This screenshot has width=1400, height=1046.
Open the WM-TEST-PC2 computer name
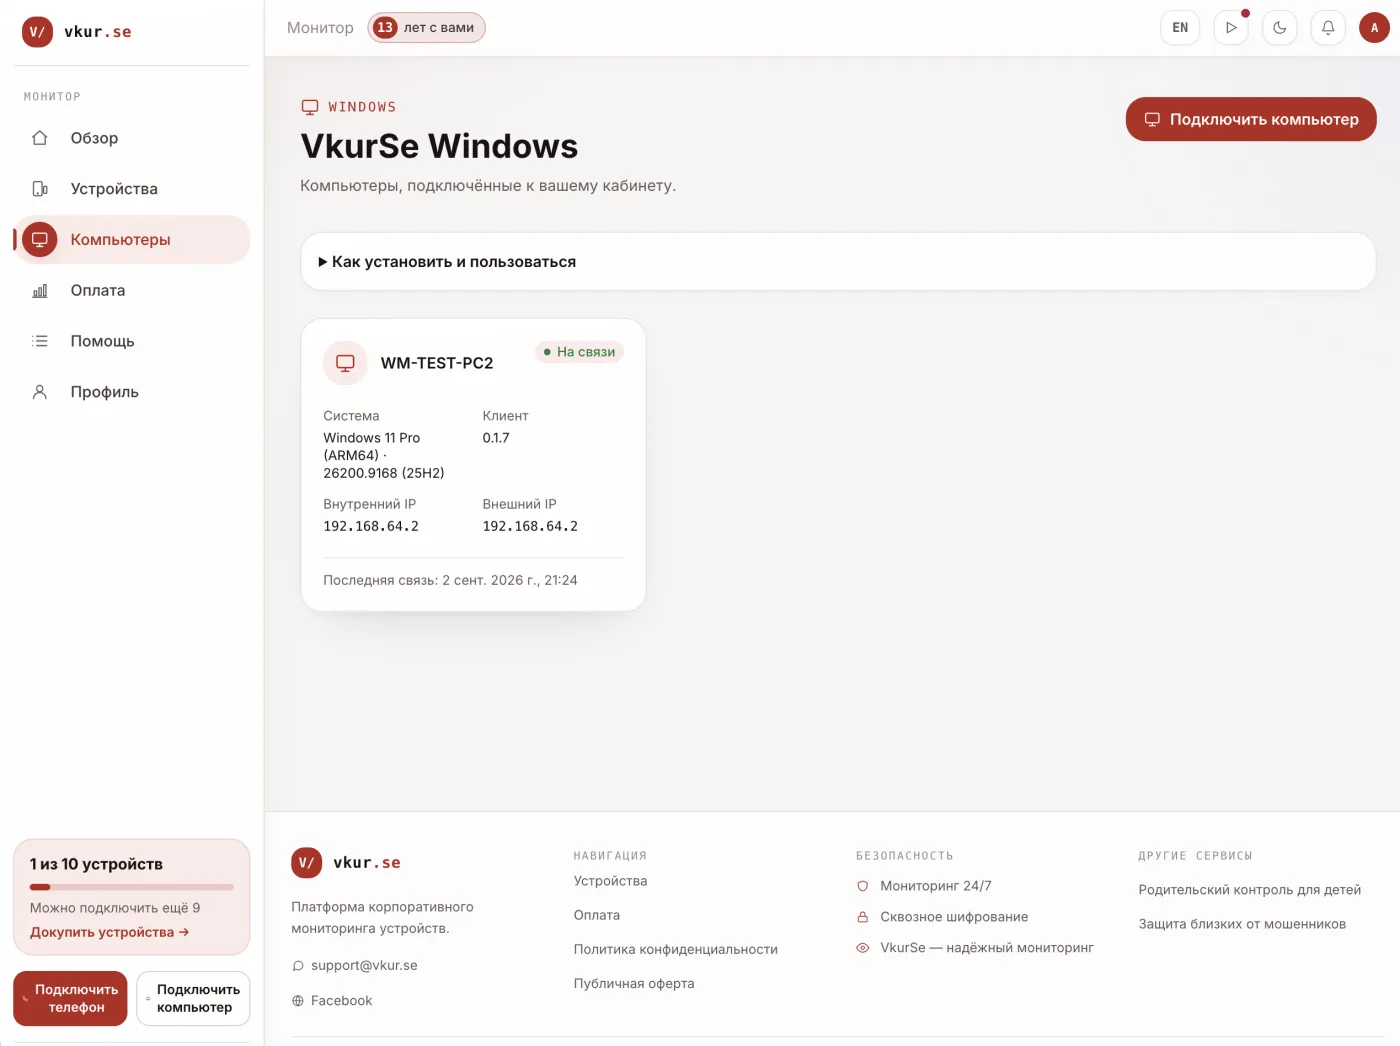pos(437,363)
